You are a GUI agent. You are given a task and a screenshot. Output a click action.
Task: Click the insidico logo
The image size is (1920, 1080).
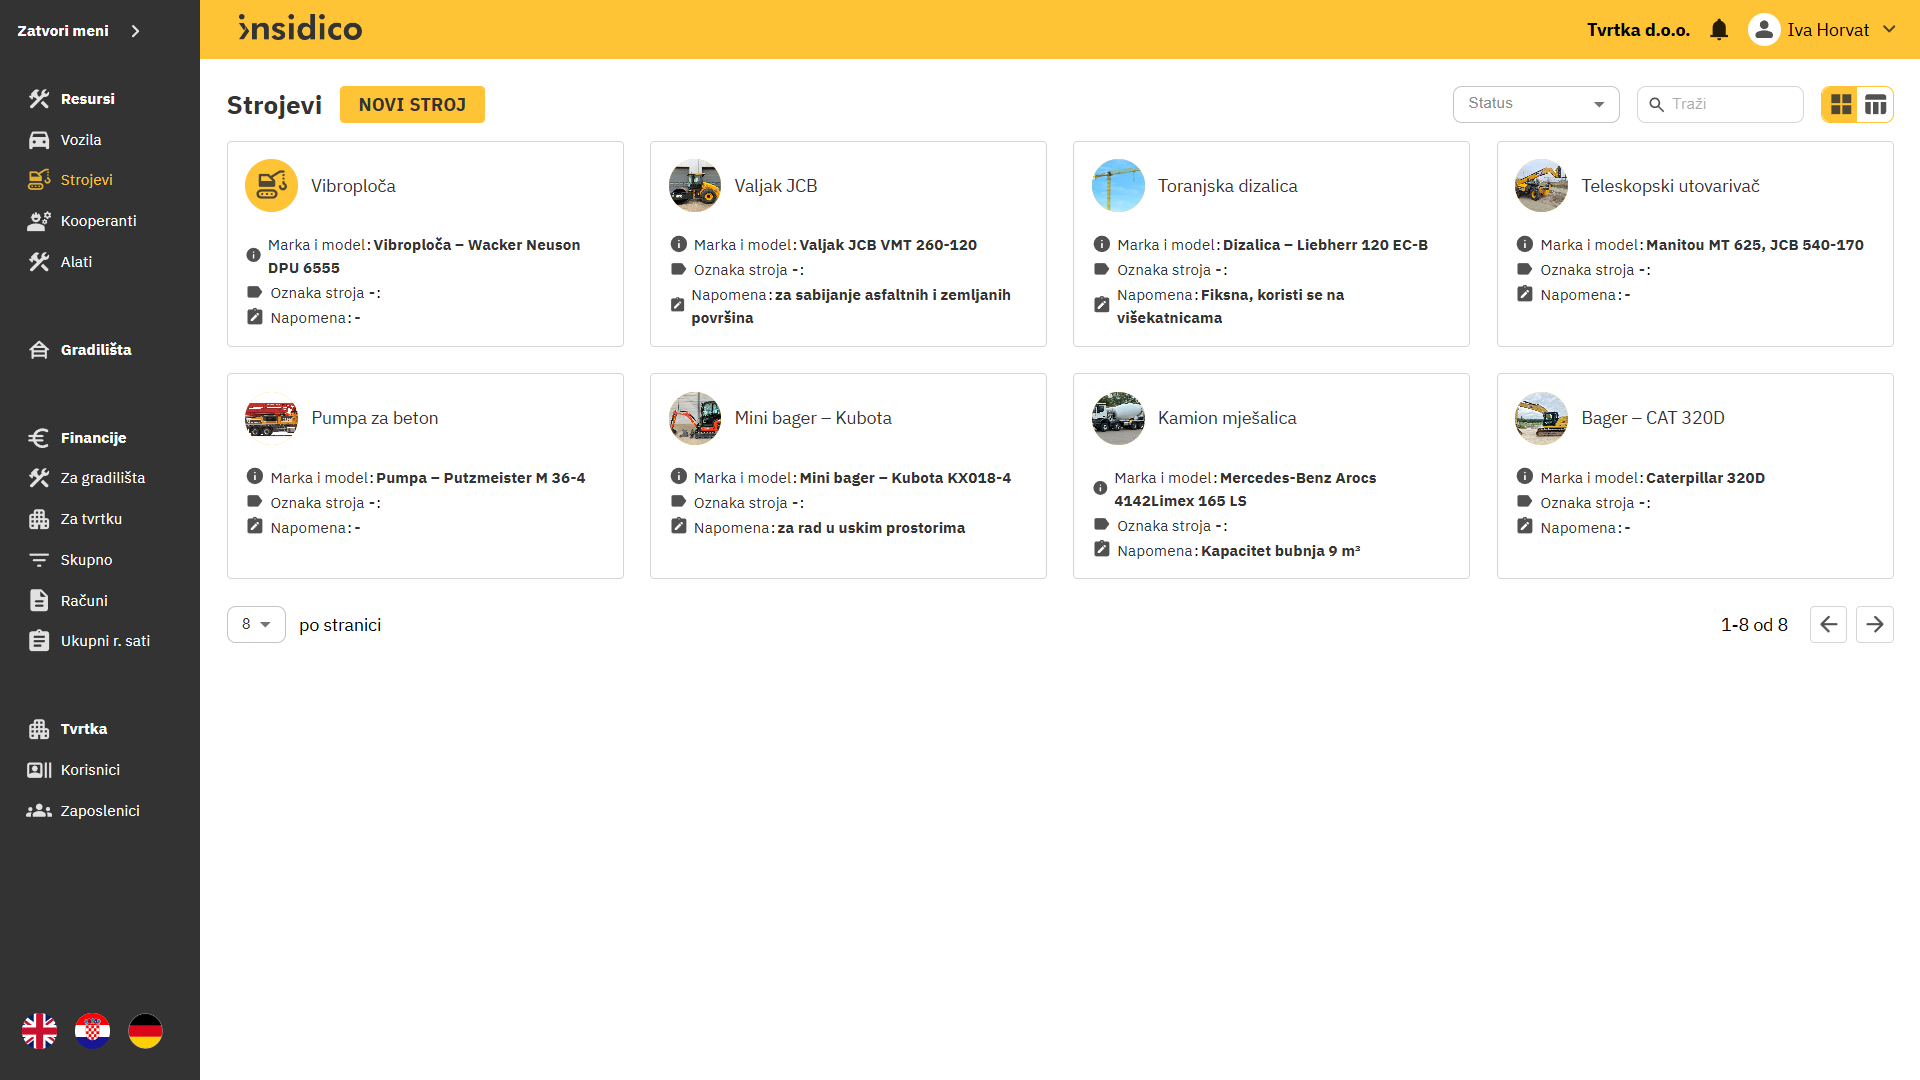click(x=300, y=29)
